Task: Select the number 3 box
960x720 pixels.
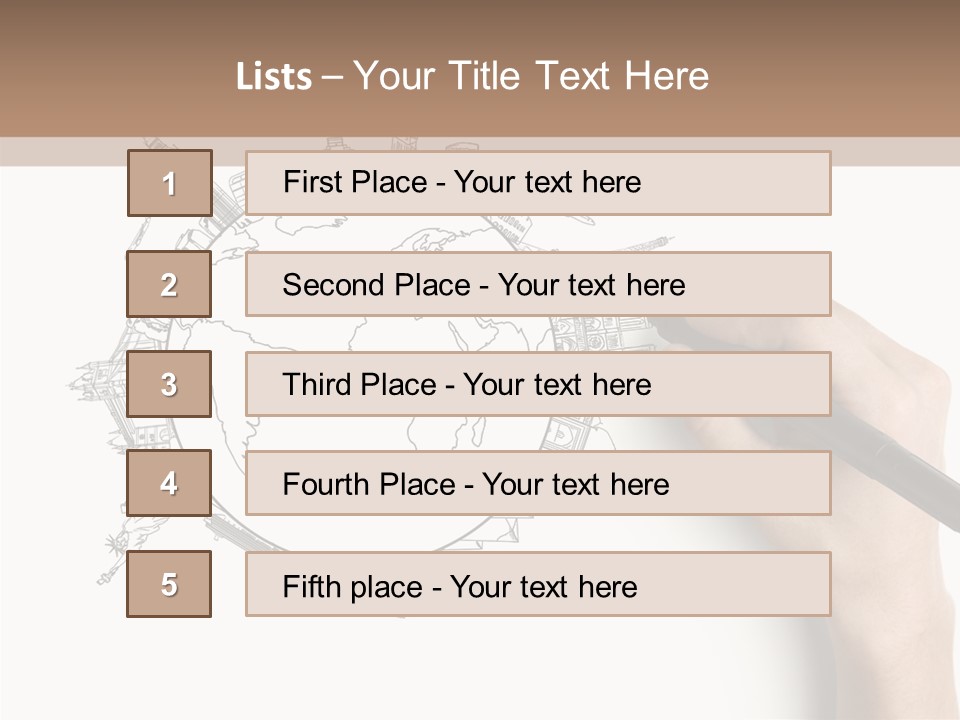Action: [169, 384]
